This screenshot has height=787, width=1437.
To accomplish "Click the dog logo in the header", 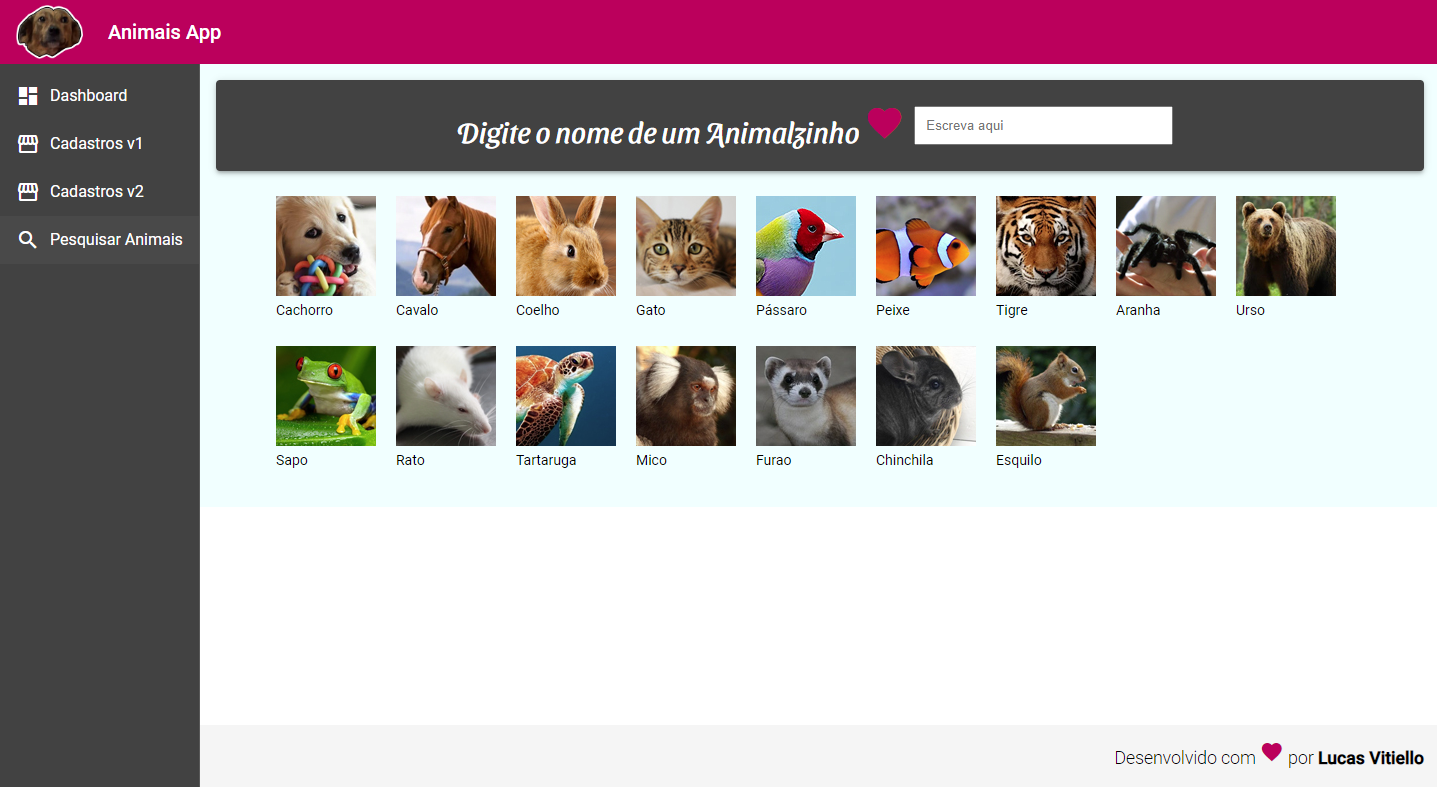I will pos(48,31).
